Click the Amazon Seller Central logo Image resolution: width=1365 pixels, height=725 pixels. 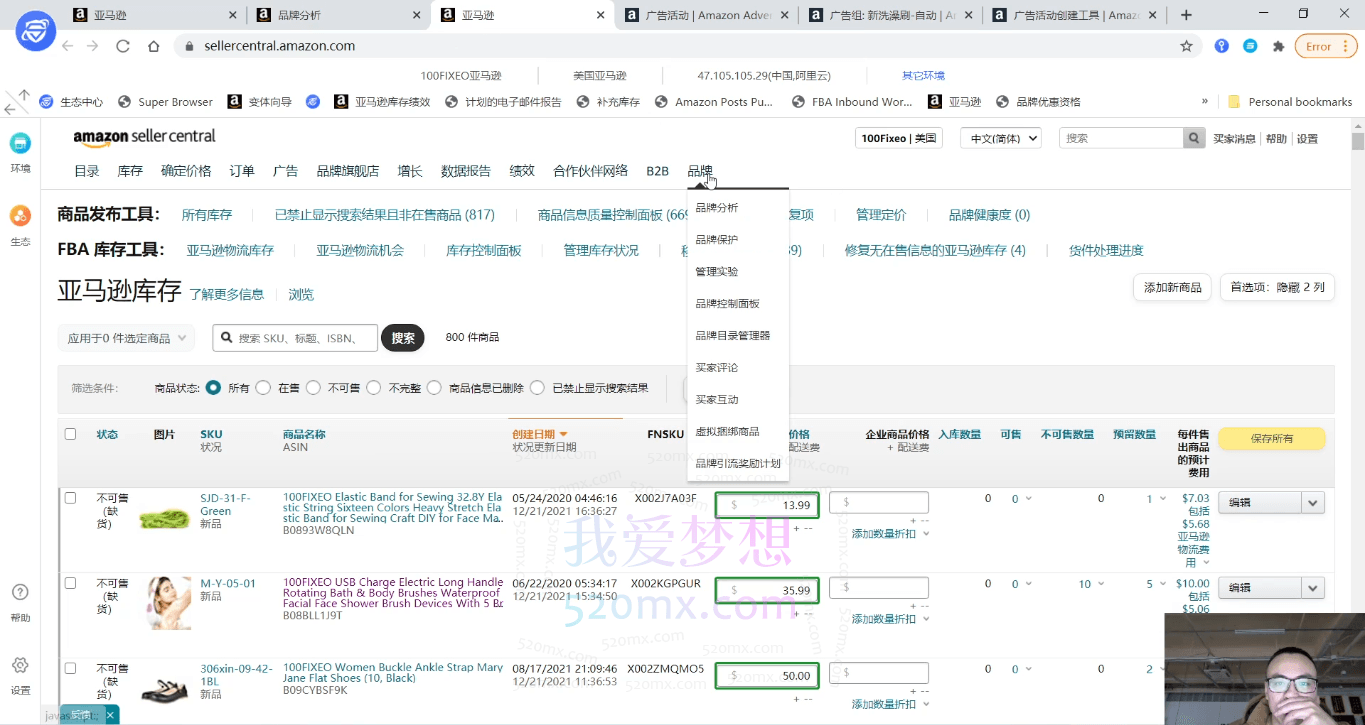(144, 137)
